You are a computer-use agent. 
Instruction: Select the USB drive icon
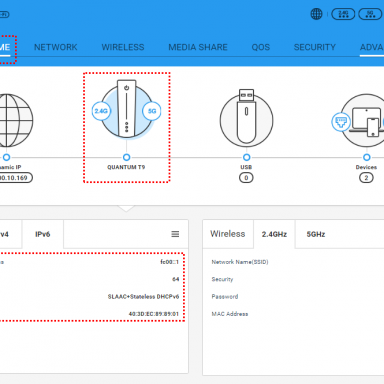246,117
